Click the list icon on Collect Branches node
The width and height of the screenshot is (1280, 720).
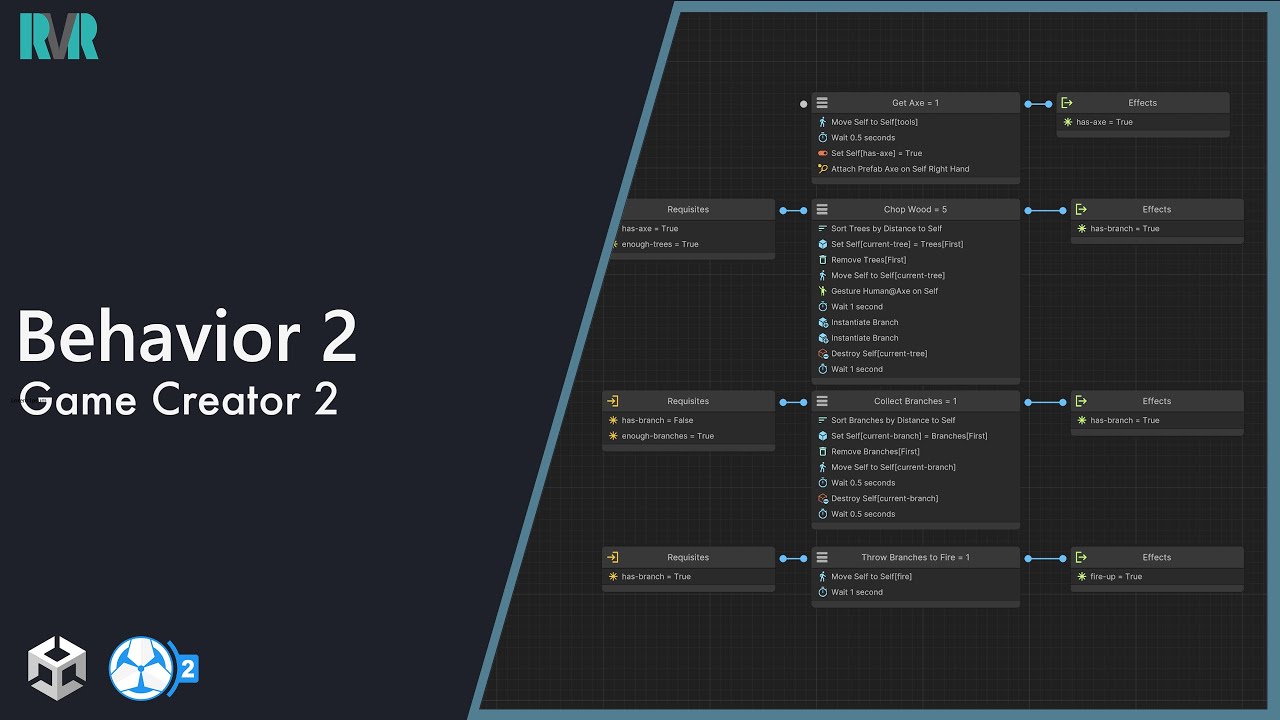point(822,401)
